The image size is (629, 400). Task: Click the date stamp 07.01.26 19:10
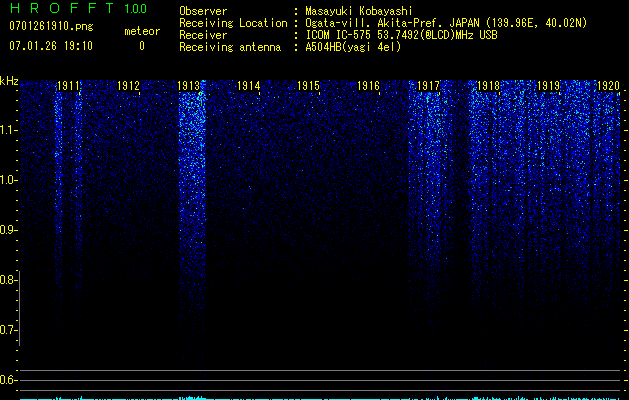pyautogui.click(x=51, y=46)
